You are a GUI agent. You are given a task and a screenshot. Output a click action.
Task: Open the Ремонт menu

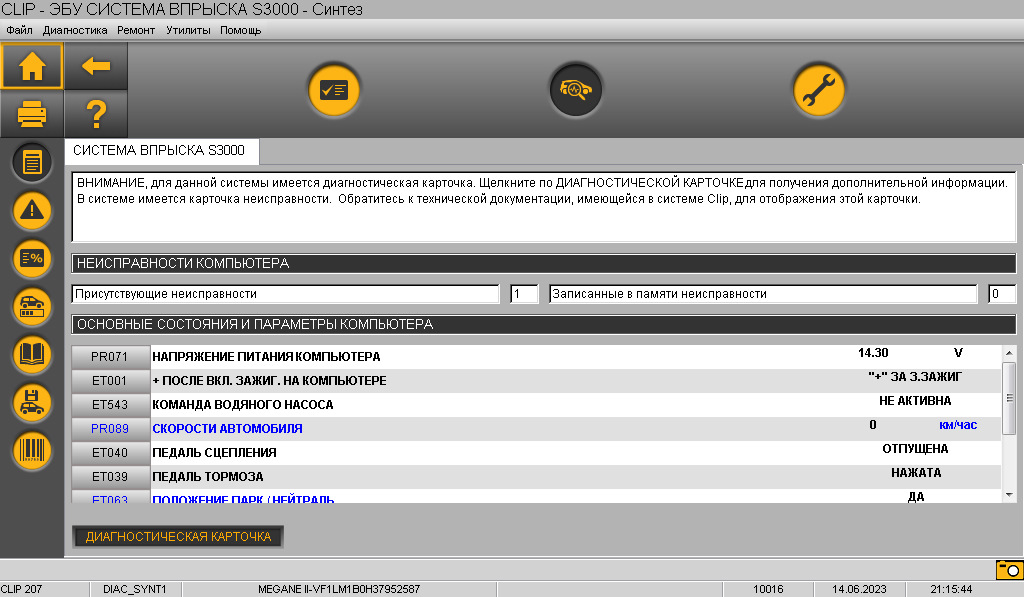[x=136, y=30]
